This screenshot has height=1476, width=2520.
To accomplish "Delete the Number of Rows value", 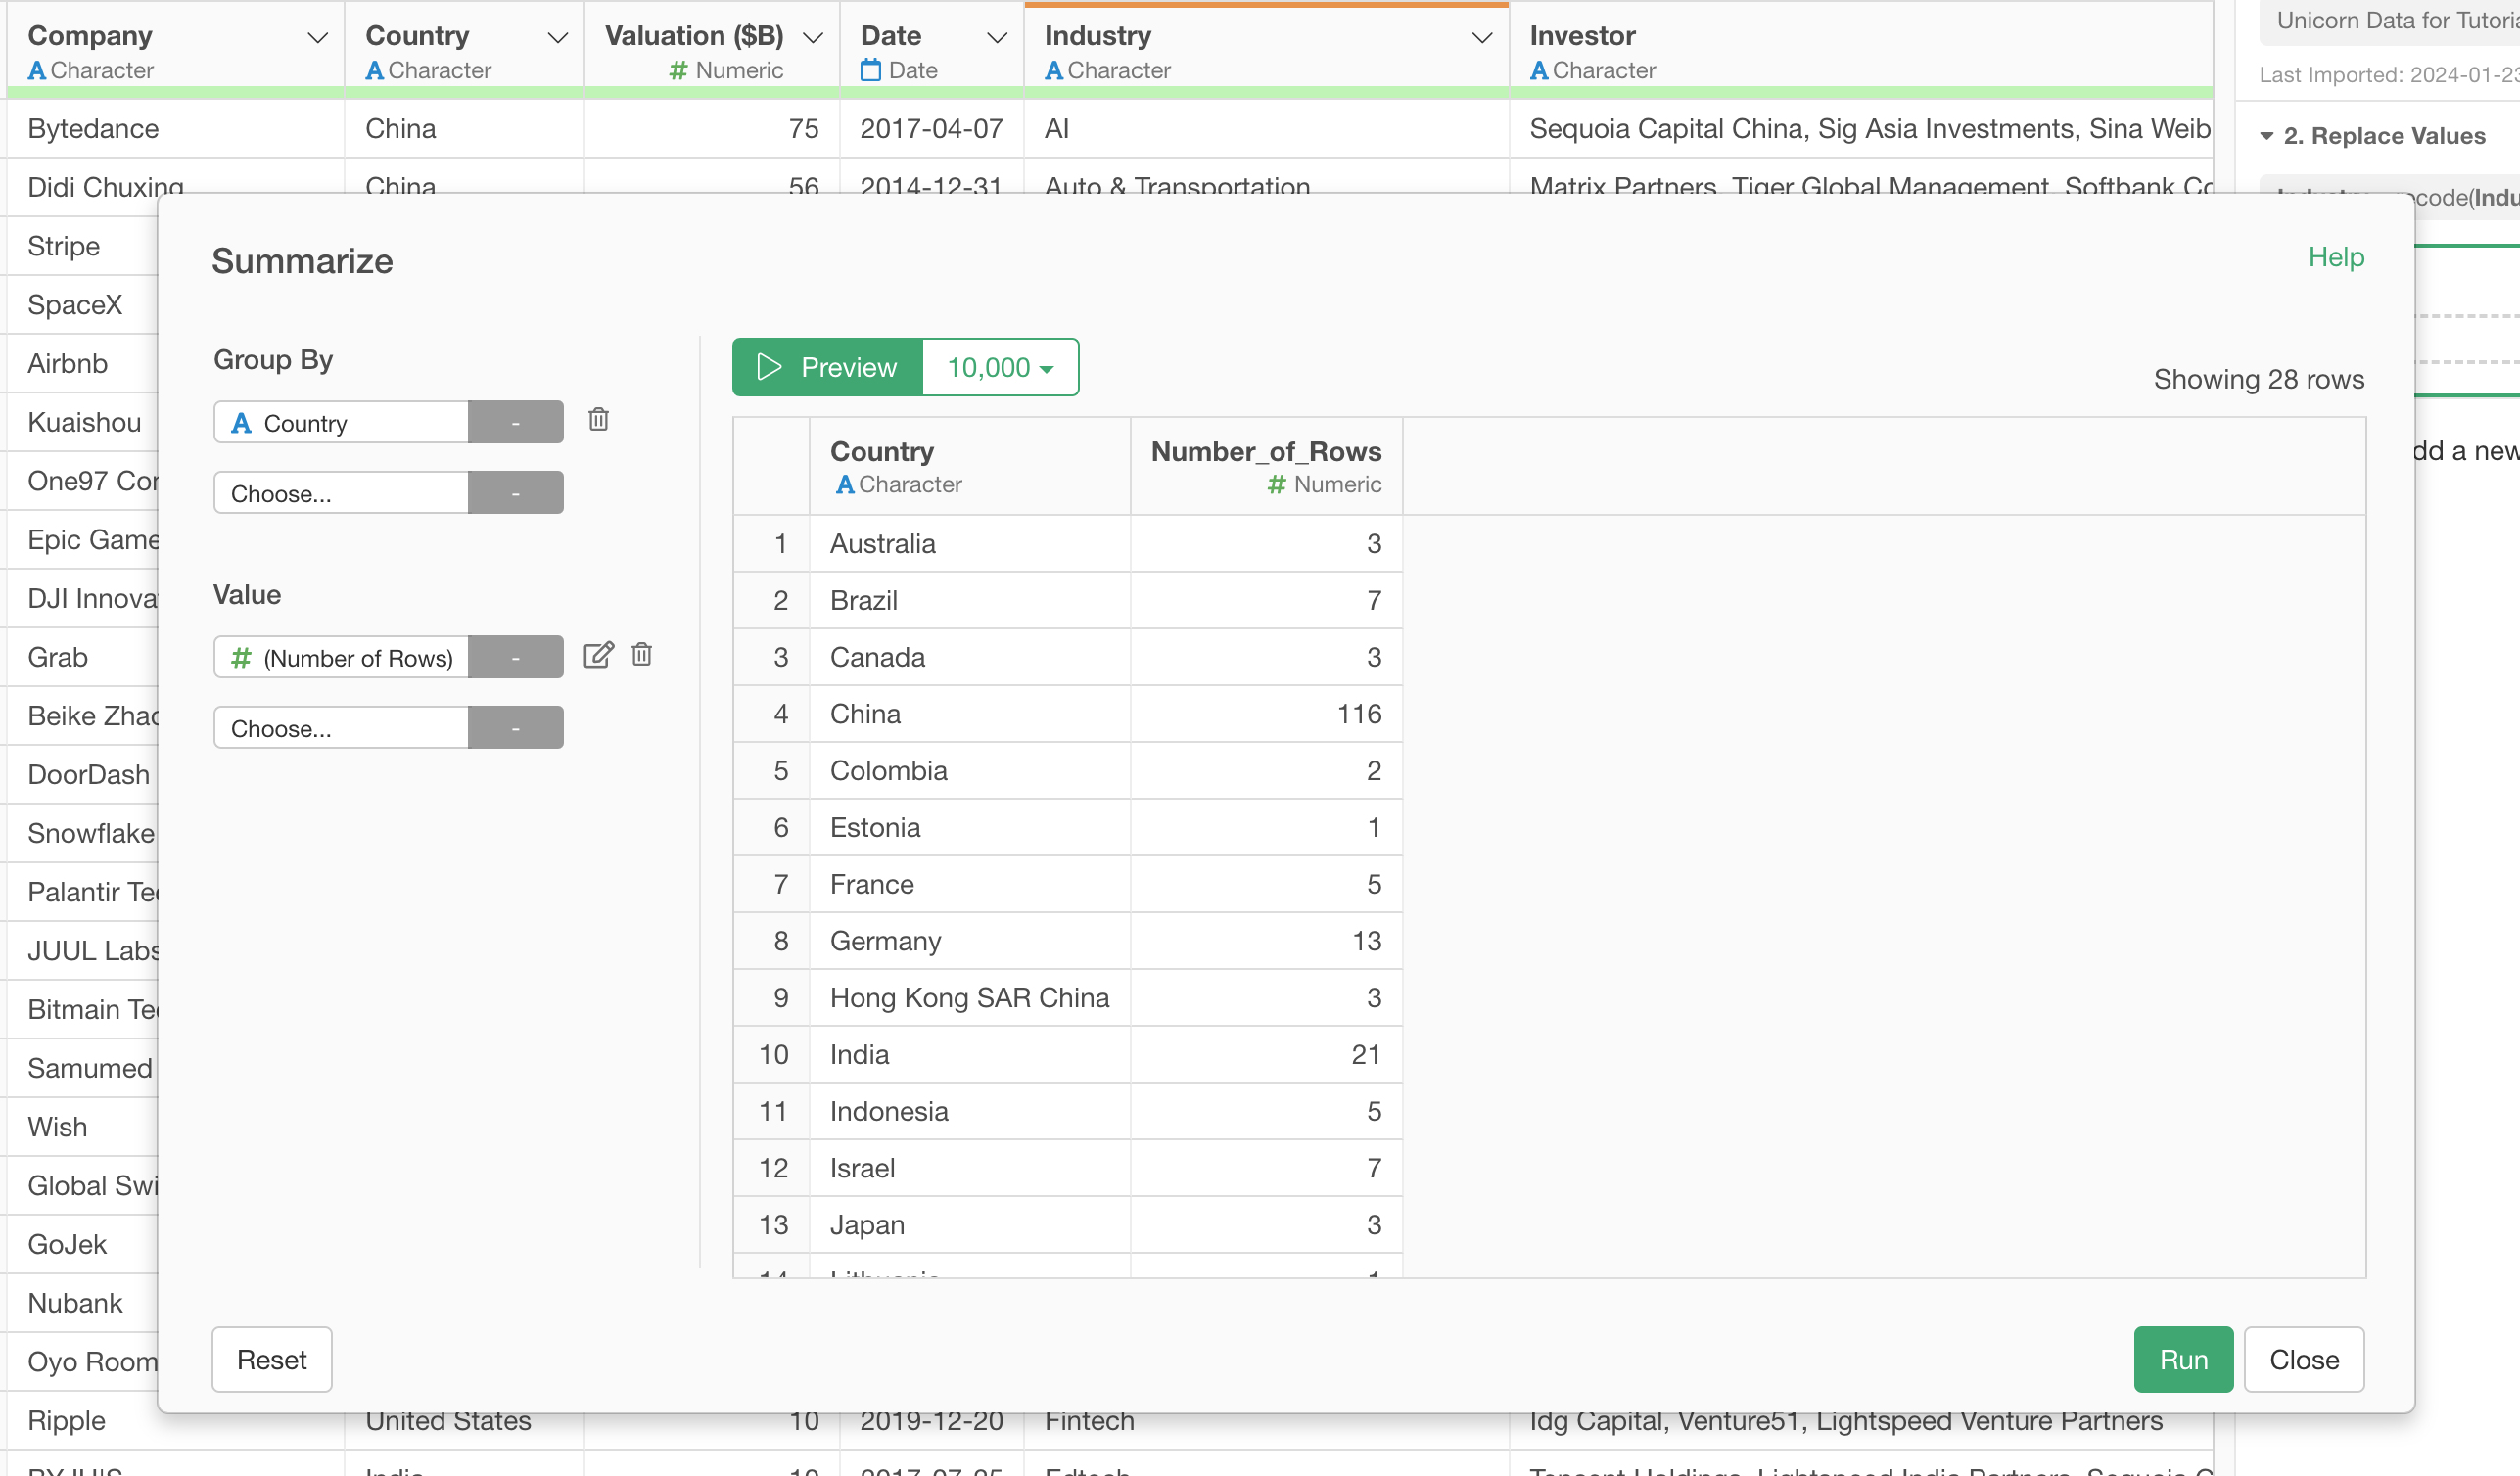I will [642, 655].
